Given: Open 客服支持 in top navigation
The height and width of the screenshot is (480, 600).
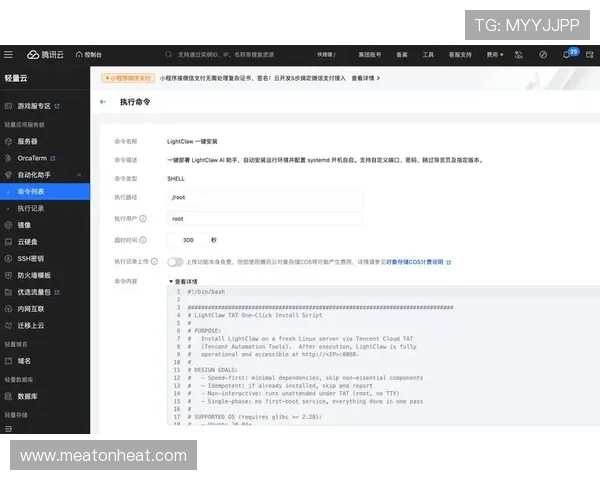Looking at the screenshot, I should (x=460, y=55).
